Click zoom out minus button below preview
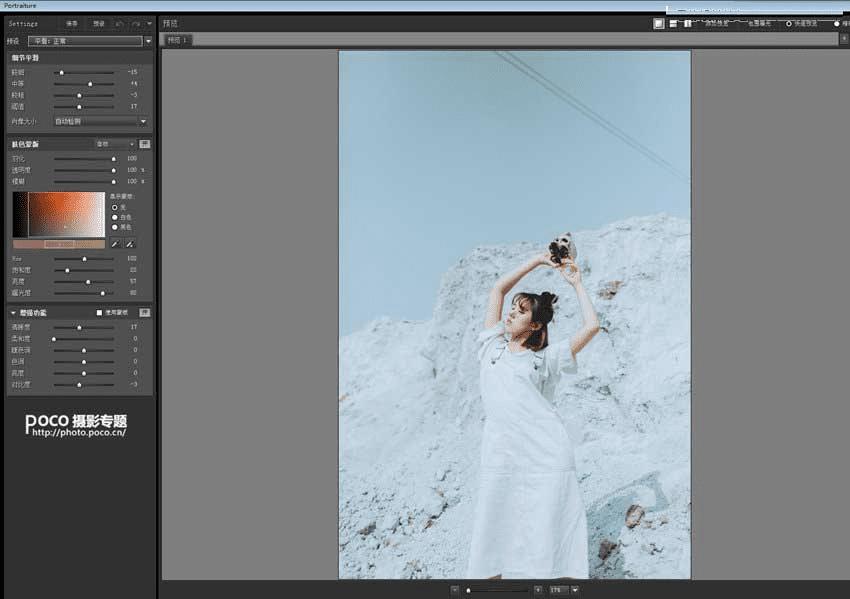Viewport: 850px width, 599px height. coord(455,590)
